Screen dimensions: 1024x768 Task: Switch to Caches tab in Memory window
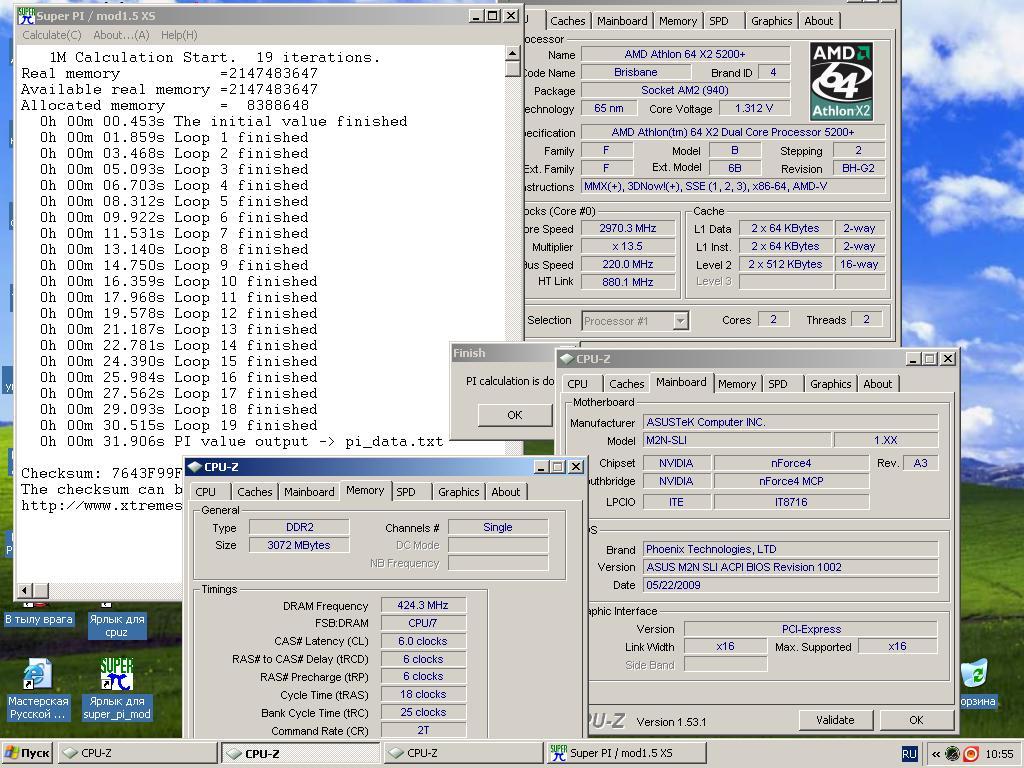pyautogui.click(x=255, y=492)
